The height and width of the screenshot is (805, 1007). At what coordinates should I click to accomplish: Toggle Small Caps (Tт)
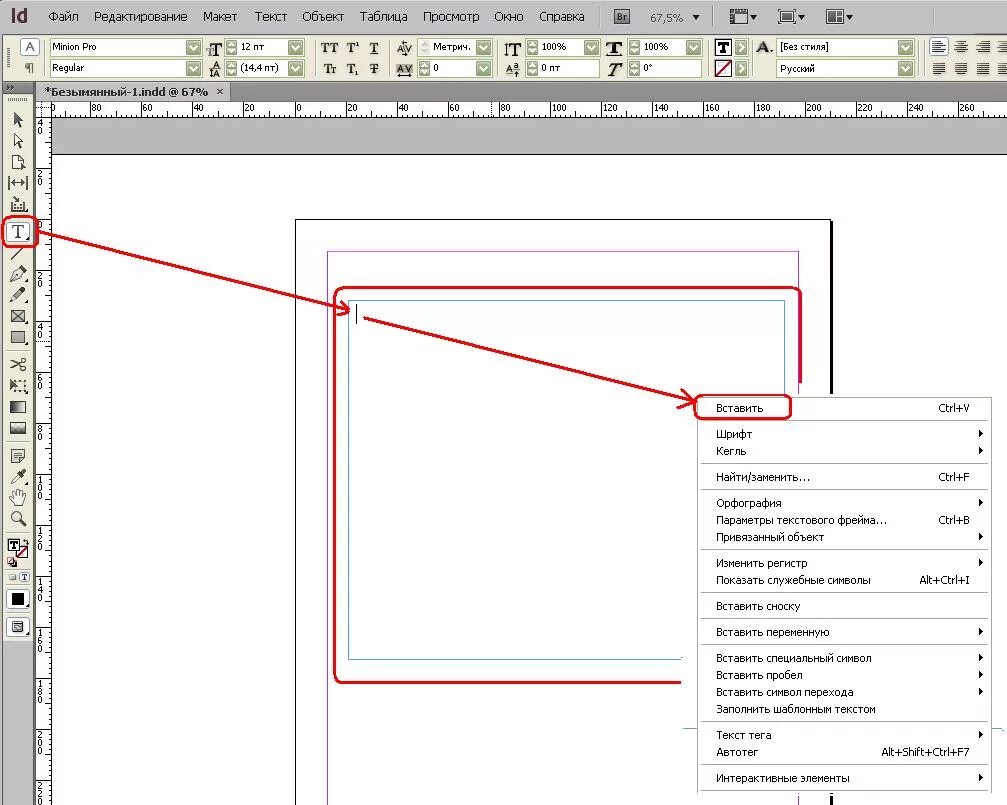(x=329, y=68)
